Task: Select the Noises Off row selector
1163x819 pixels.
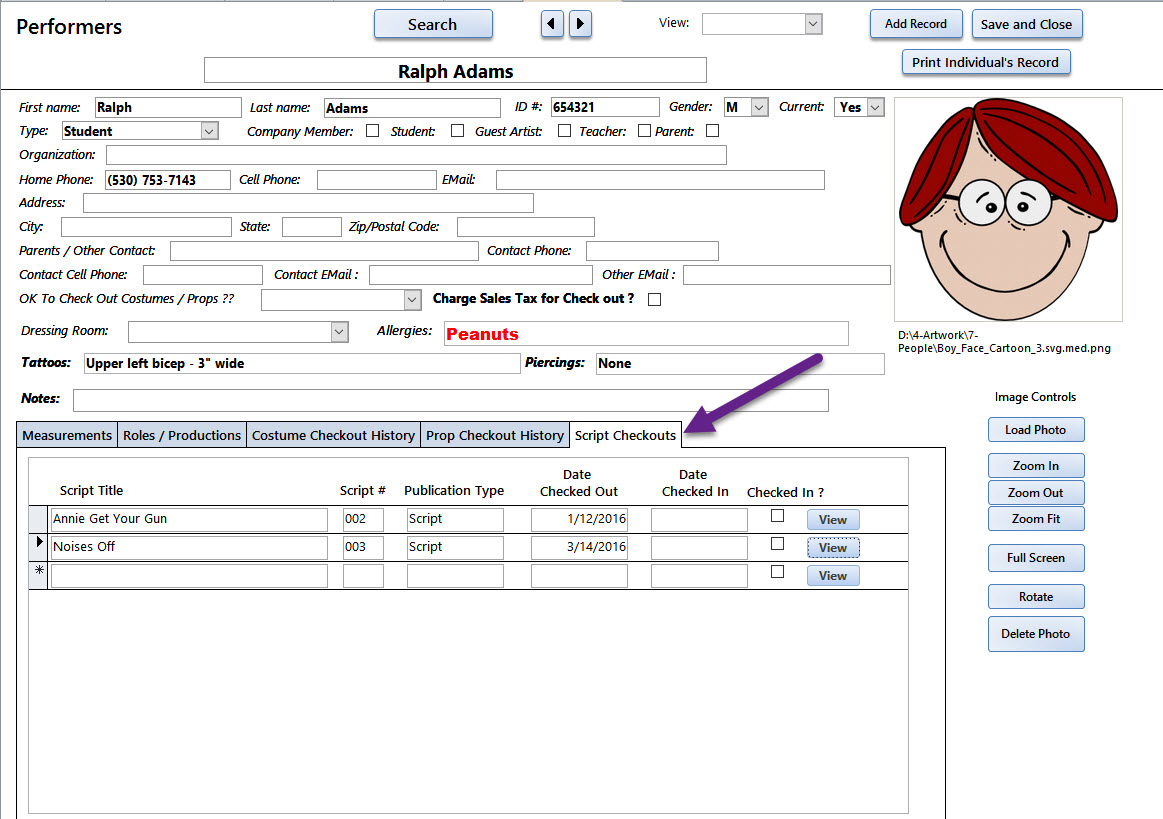Action: click(39, 547)
